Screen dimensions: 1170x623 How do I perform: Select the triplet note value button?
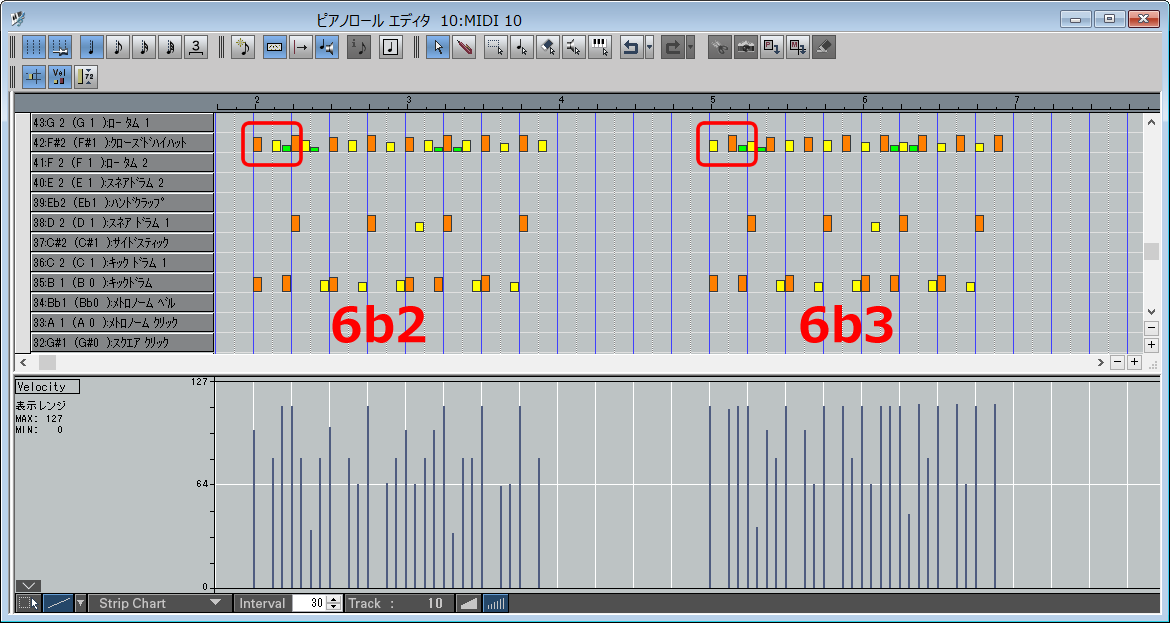196,47
